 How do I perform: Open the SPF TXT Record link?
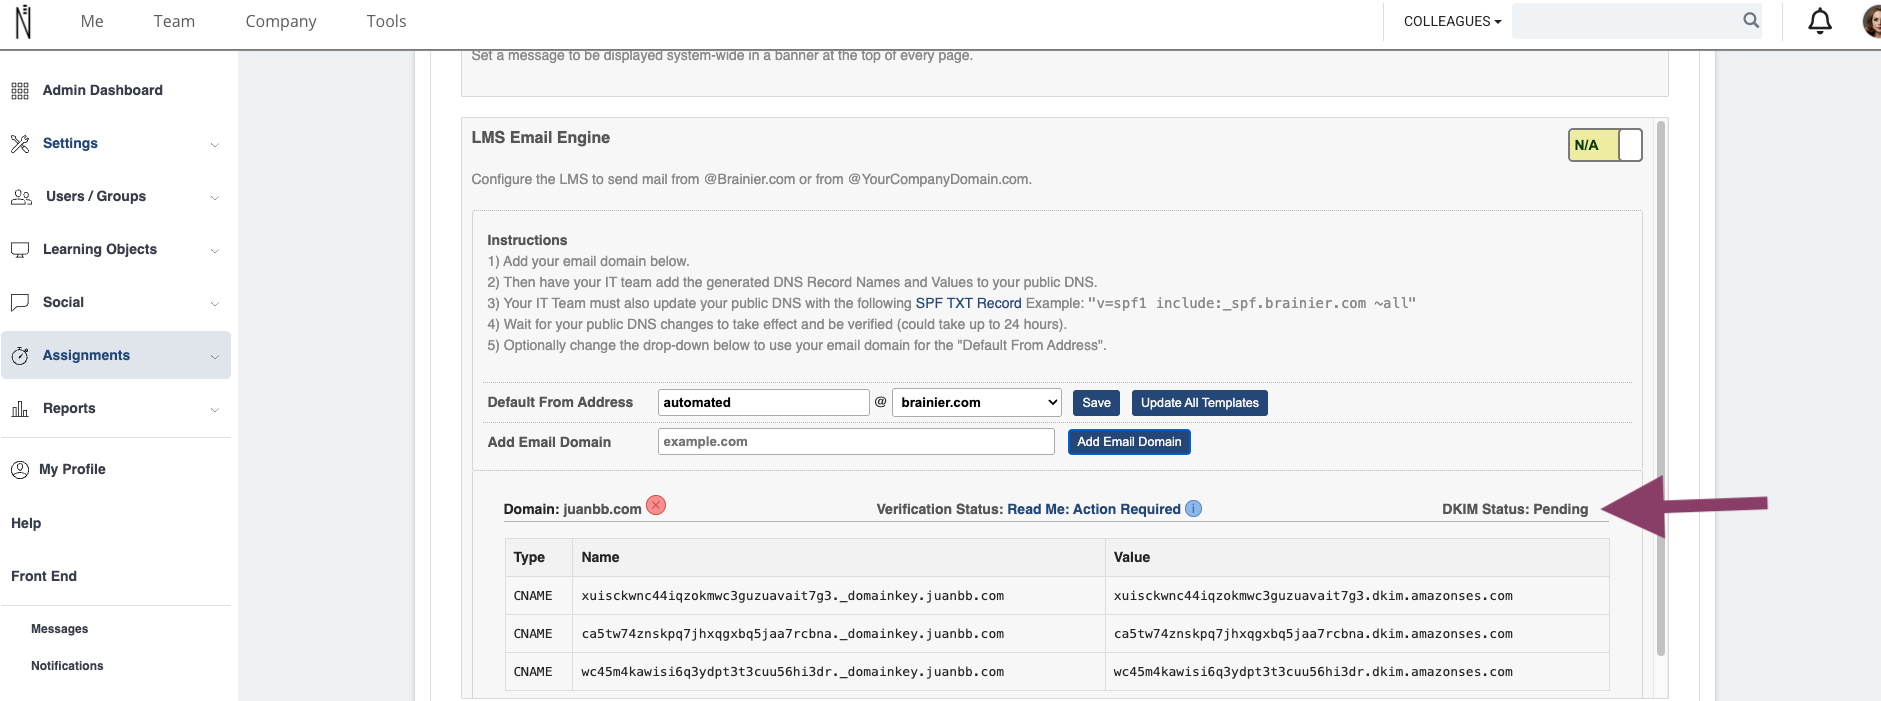point(968,303)
